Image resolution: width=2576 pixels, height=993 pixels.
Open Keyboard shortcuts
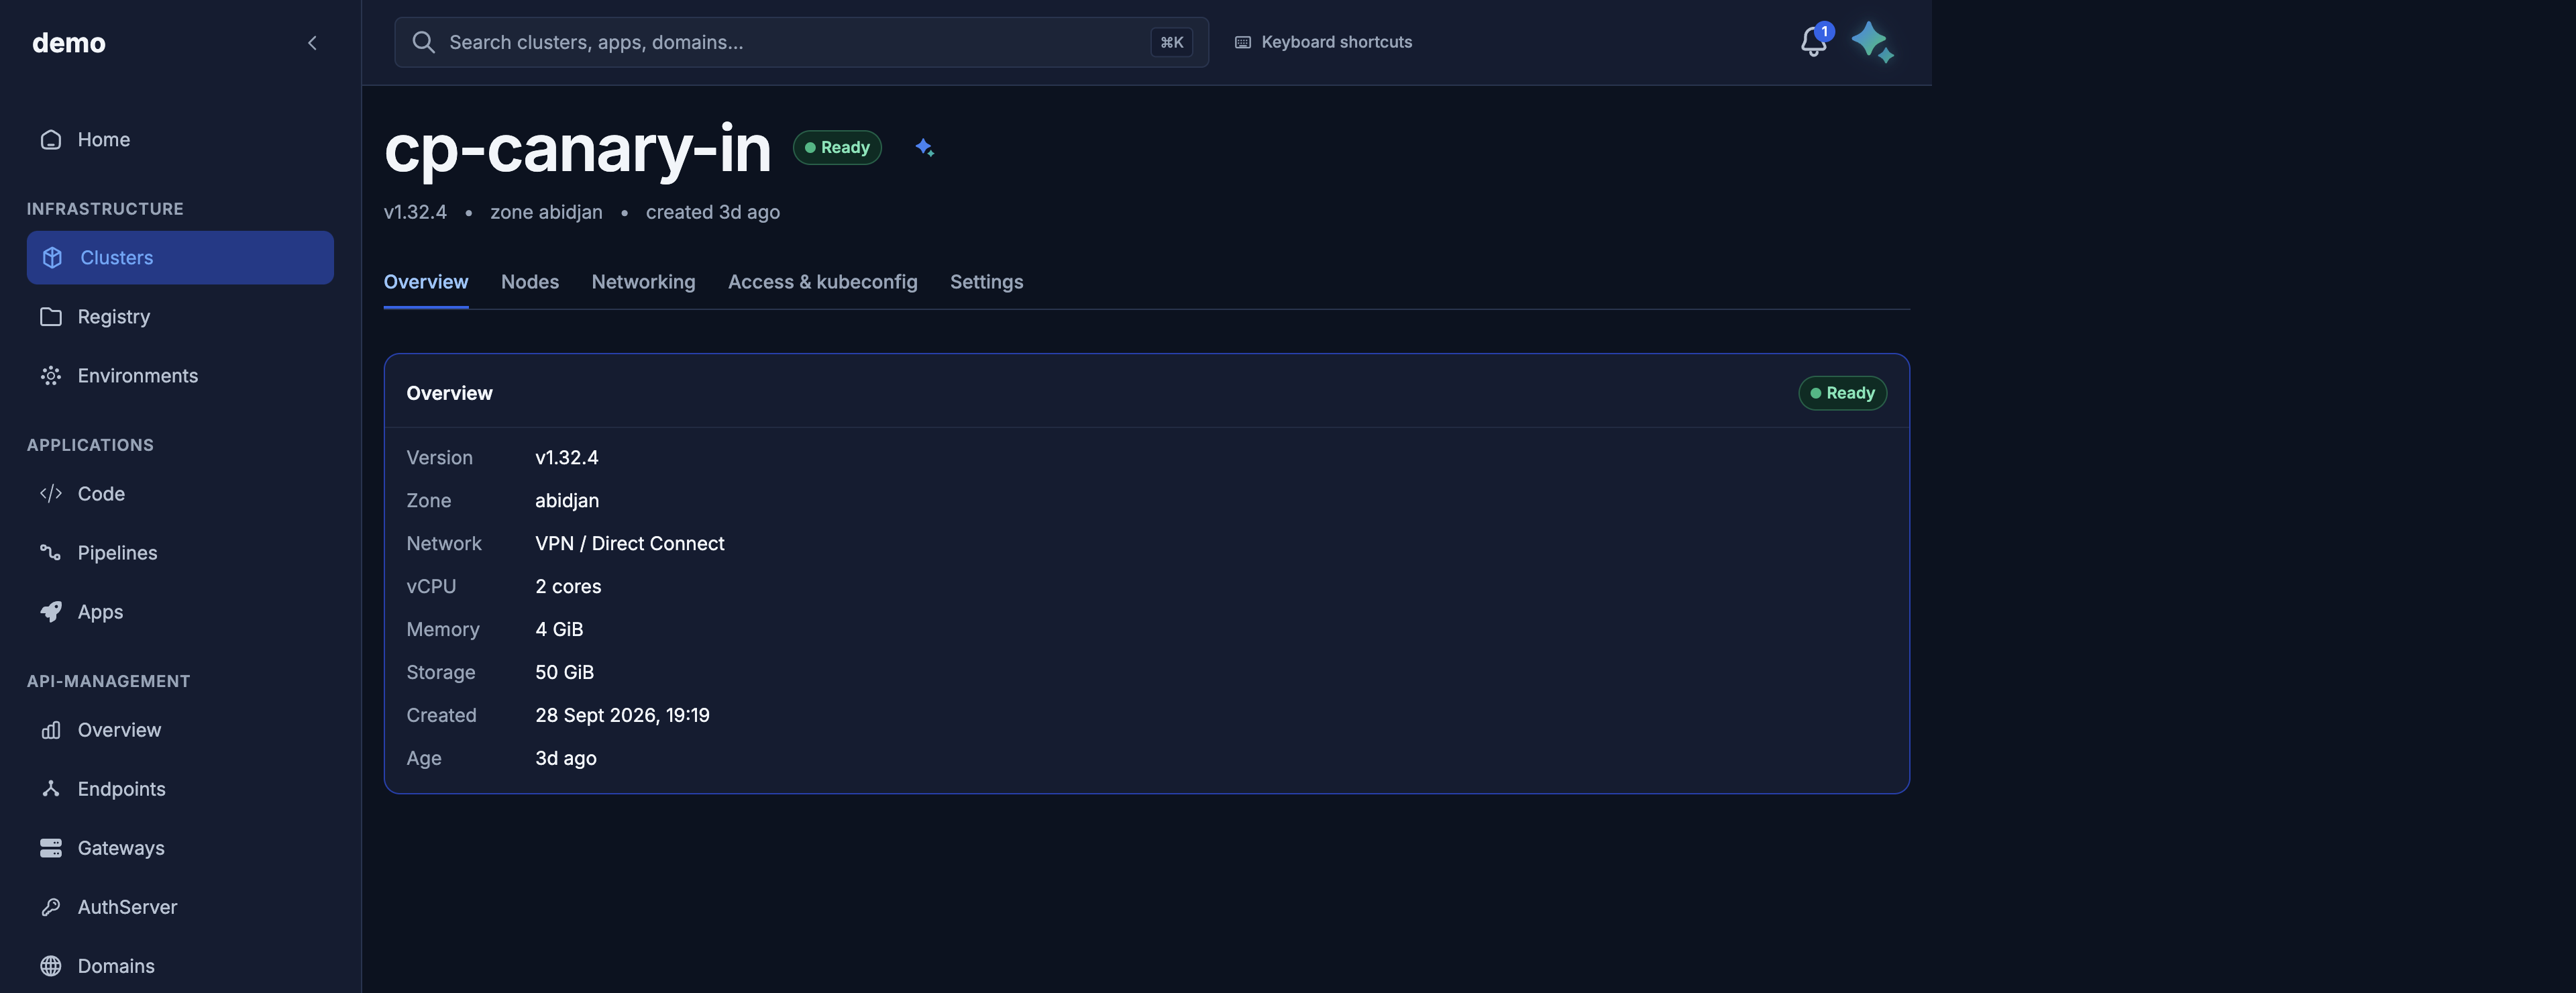(x=1323, y=42)
